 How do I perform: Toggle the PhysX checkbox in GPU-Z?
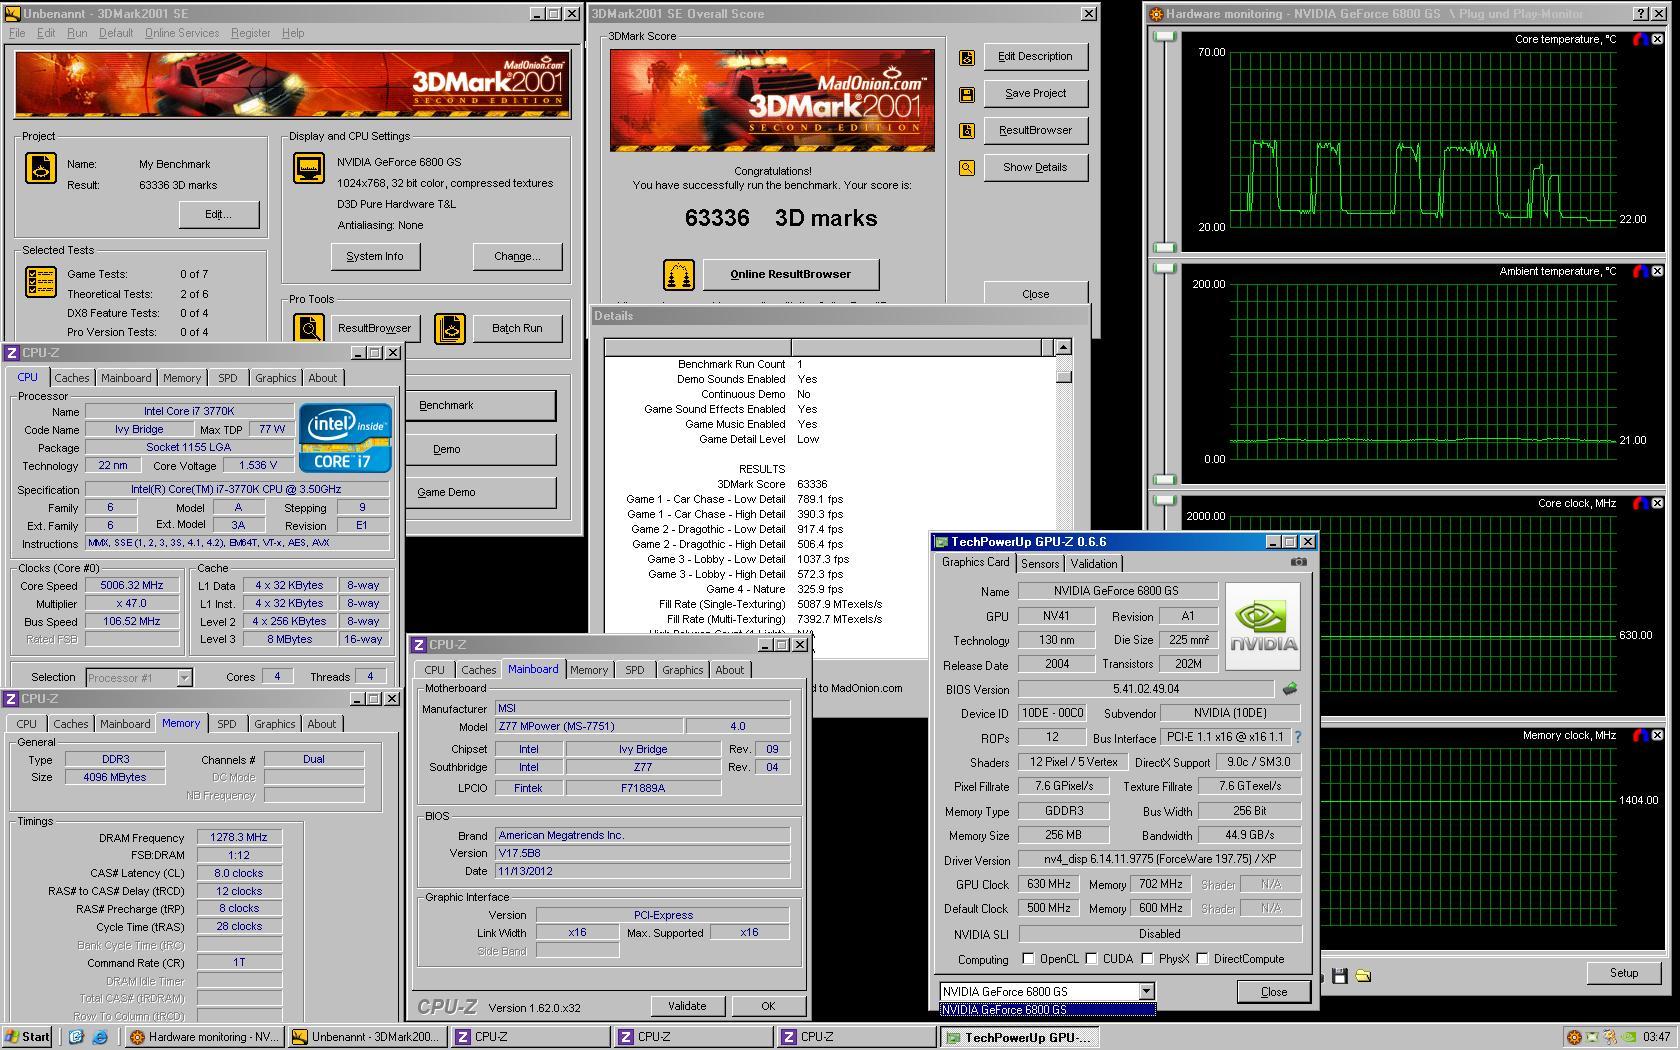(x=1146, y=959)
